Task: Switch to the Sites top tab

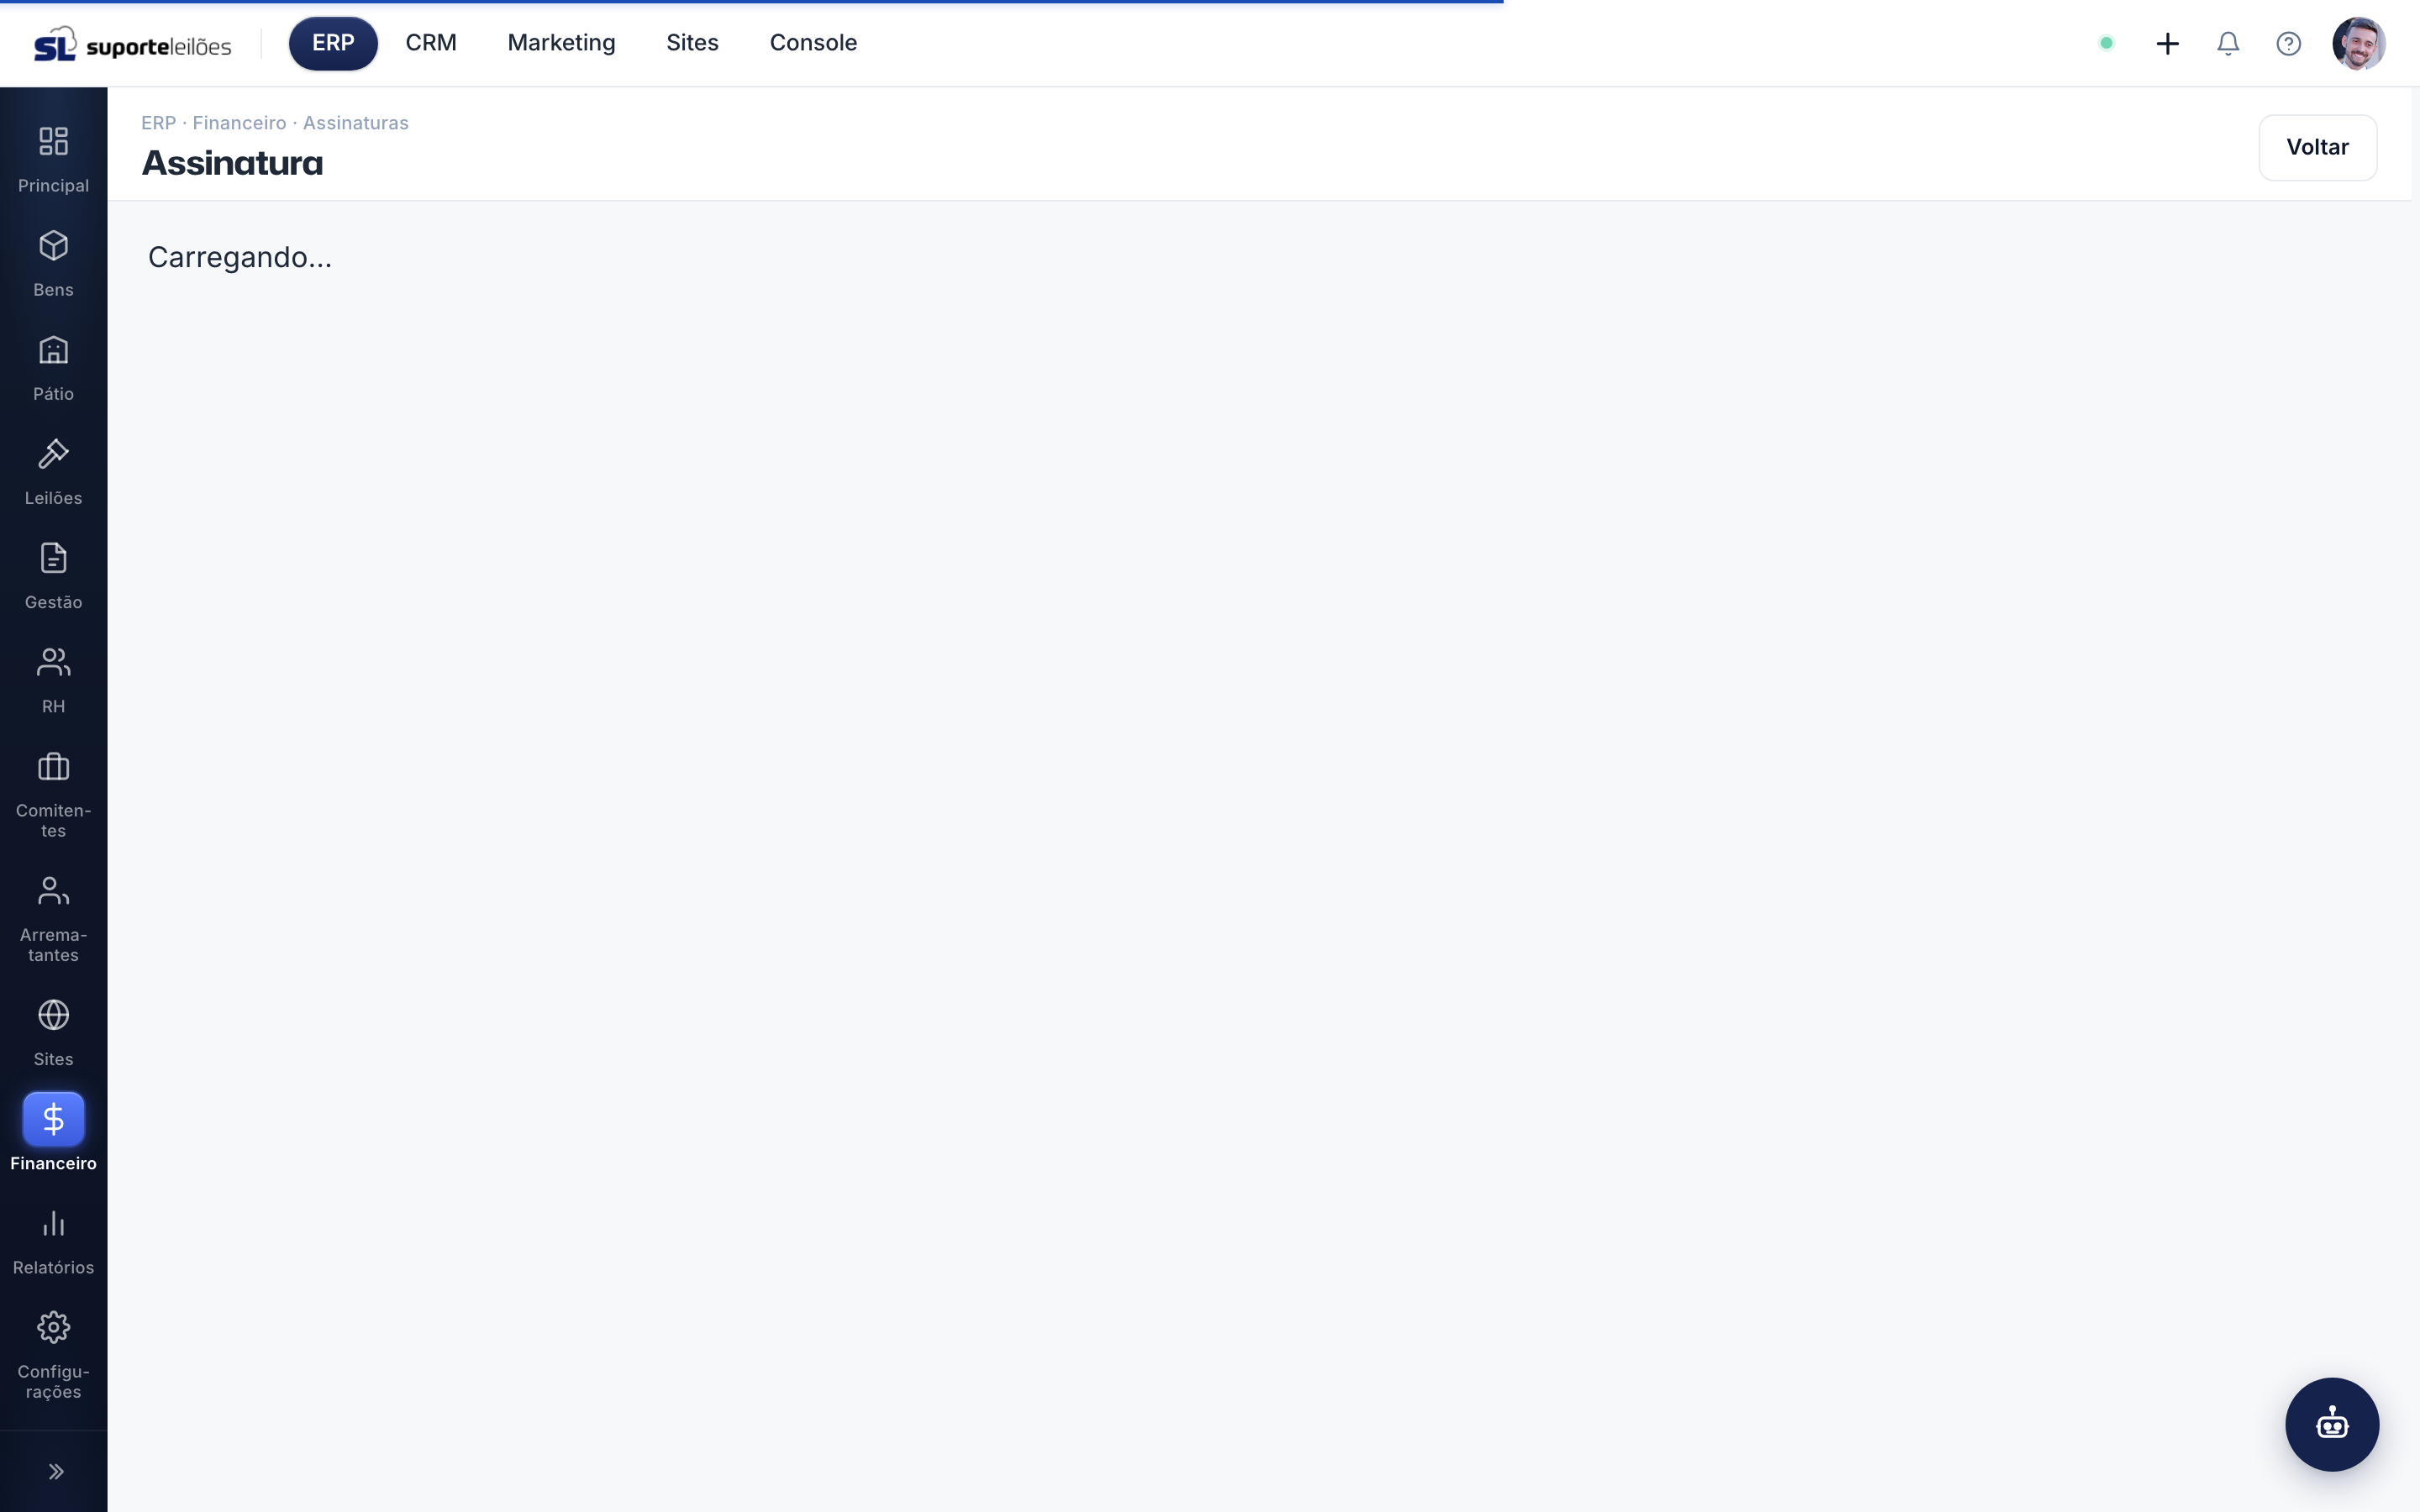Action: (692, 43)
